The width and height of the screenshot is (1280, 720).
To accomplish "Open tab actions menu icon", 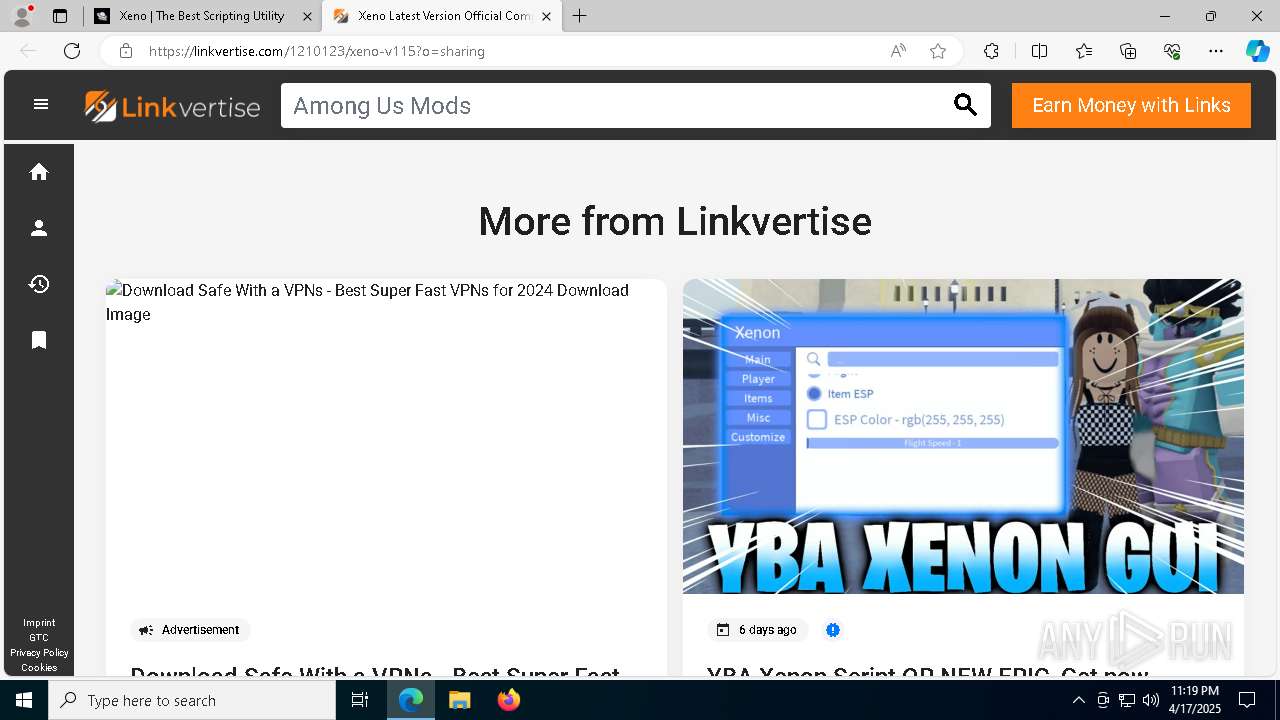I will pyautogui.click(x=60, y=16).
